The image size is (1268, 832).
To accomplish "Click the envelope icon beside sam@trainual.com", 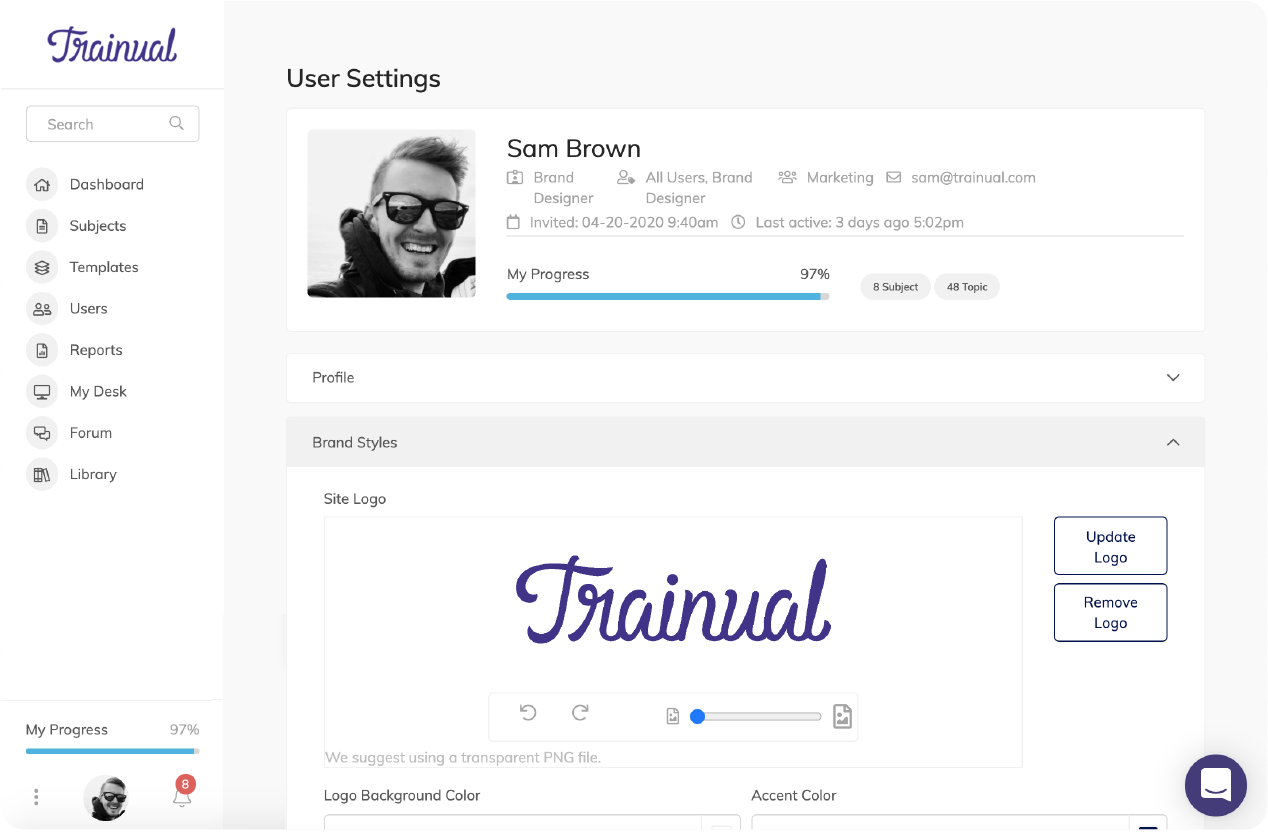I will point(894,178).
